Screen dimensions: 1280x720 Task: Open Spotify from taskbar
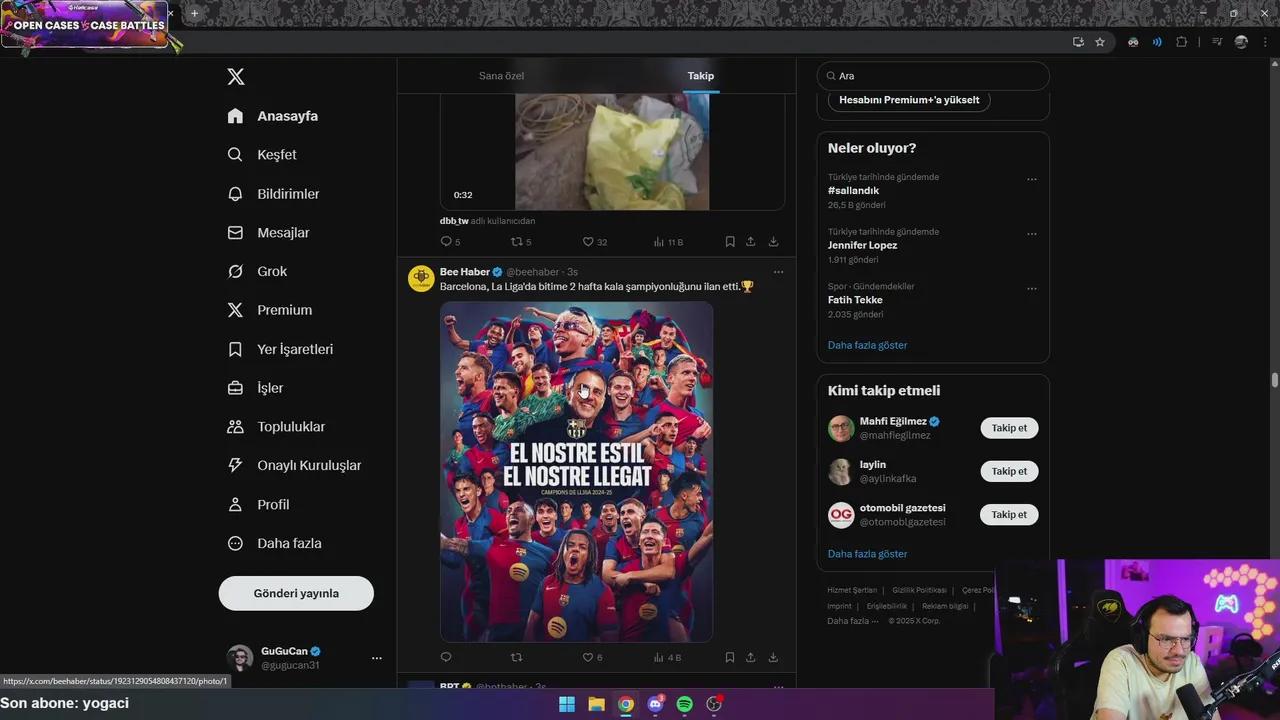[x=685, y=704]
